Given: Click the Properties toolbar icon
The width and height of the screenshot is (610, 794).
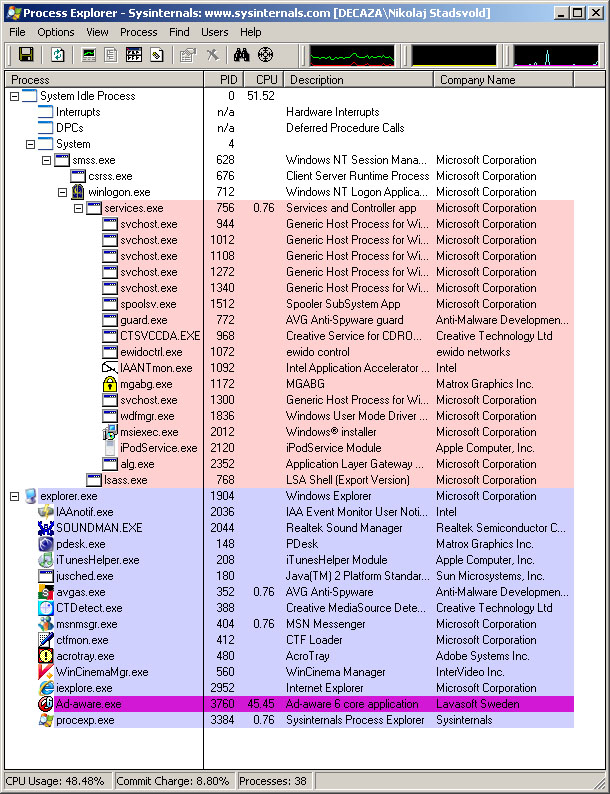Looking at the screenshot, I should click(188, 55).
